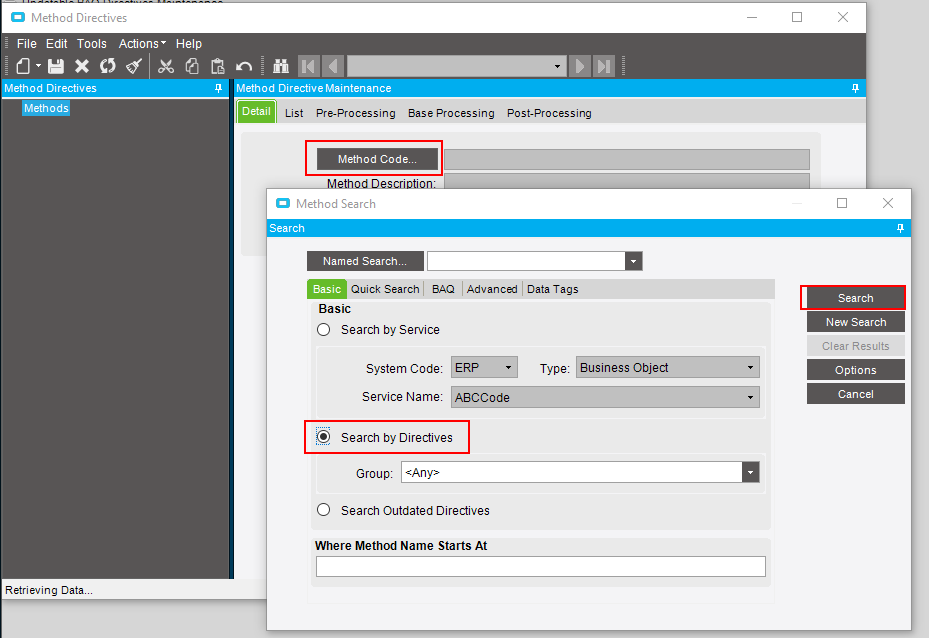Image resolution: width=929 pixels, height=638 pixels.
Task: Click the Method Code input field
Action: pyautogui.click(x=627, y=159)
